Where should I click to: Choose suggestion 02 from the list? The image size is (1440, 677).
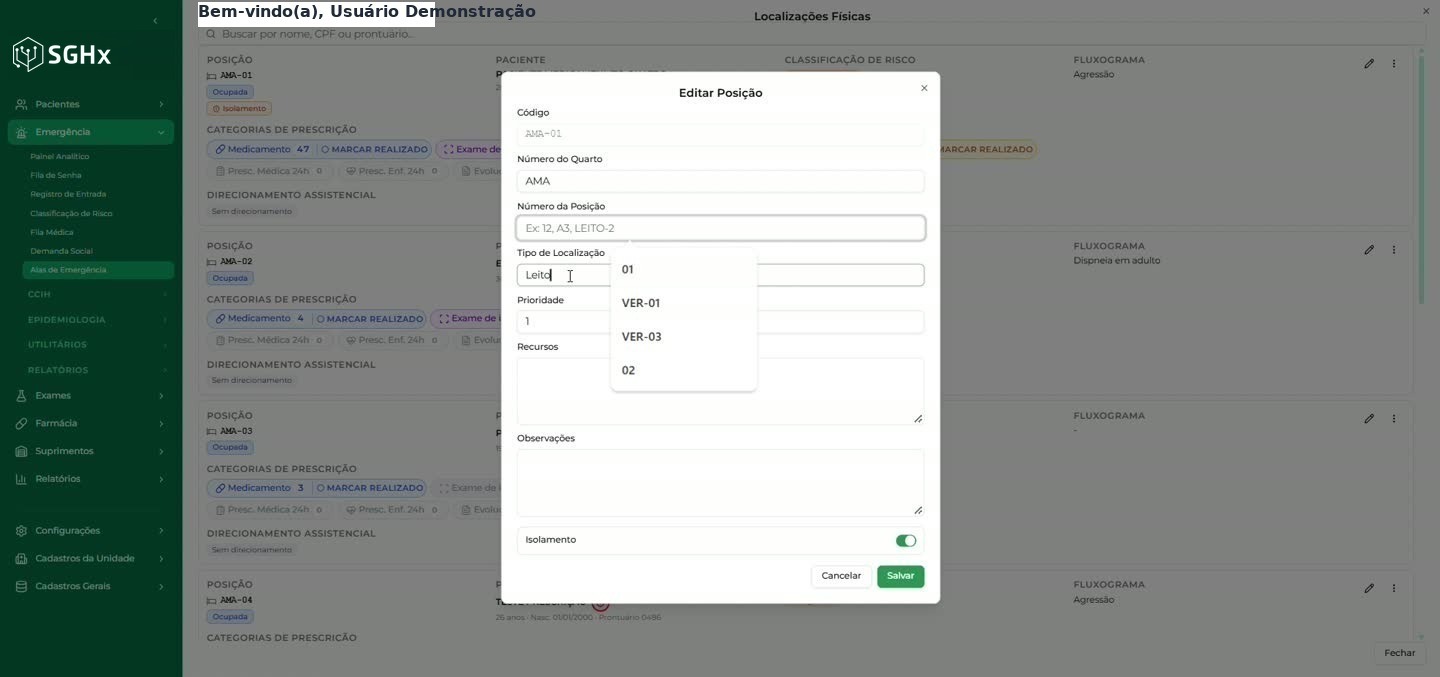click(683, 370)
